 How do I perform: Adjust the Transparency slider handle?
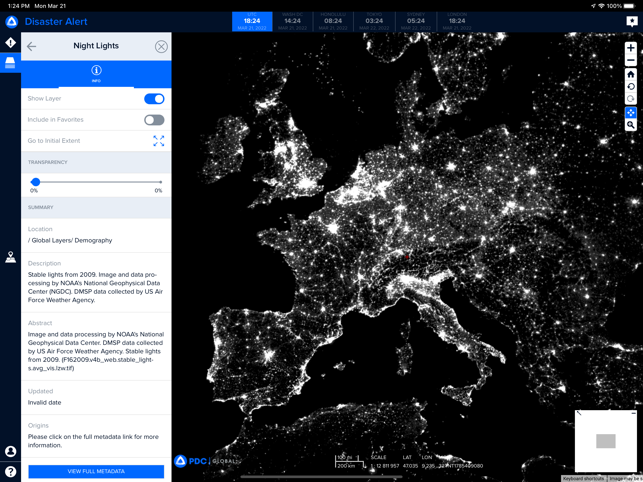(x=36, y=182)
